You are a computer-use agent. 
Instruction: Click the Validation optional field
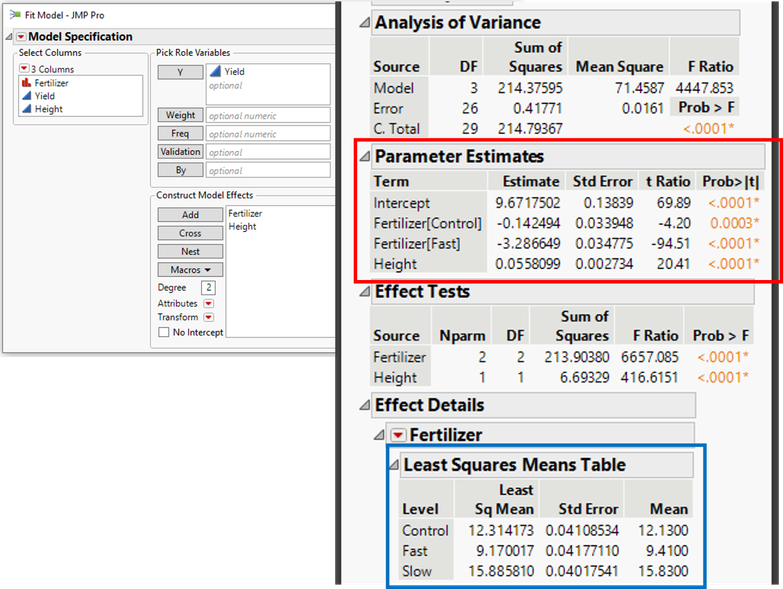[268, 152]
